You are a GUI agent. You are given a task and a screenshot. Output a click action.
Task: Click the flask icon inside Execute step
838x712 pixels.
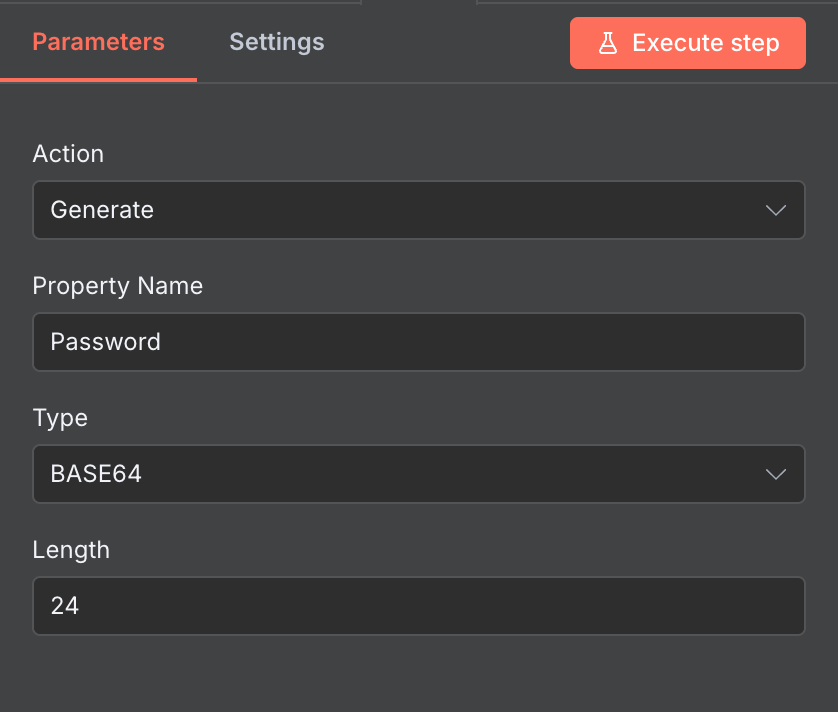[x=608, y=42]
